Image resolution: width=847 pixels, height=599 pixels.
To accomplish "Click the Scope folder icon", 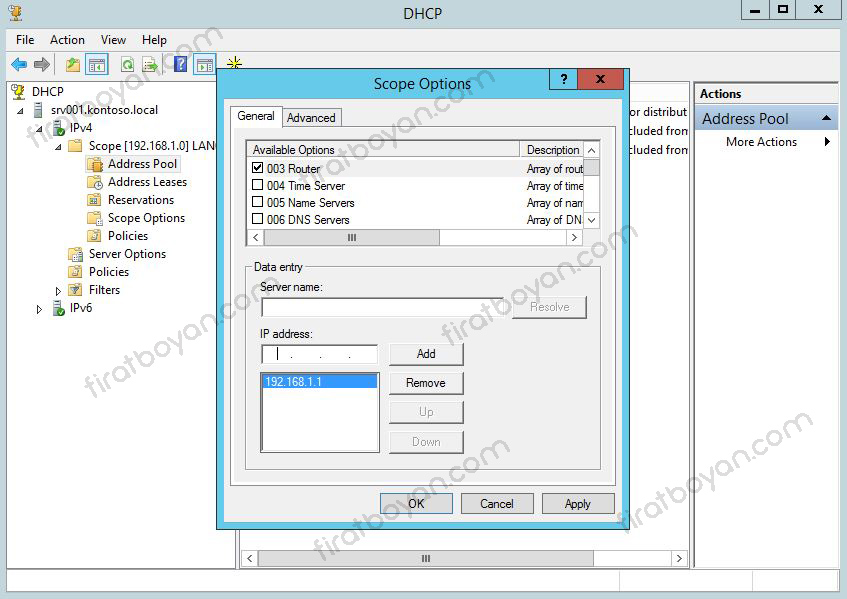I will 75,146.
